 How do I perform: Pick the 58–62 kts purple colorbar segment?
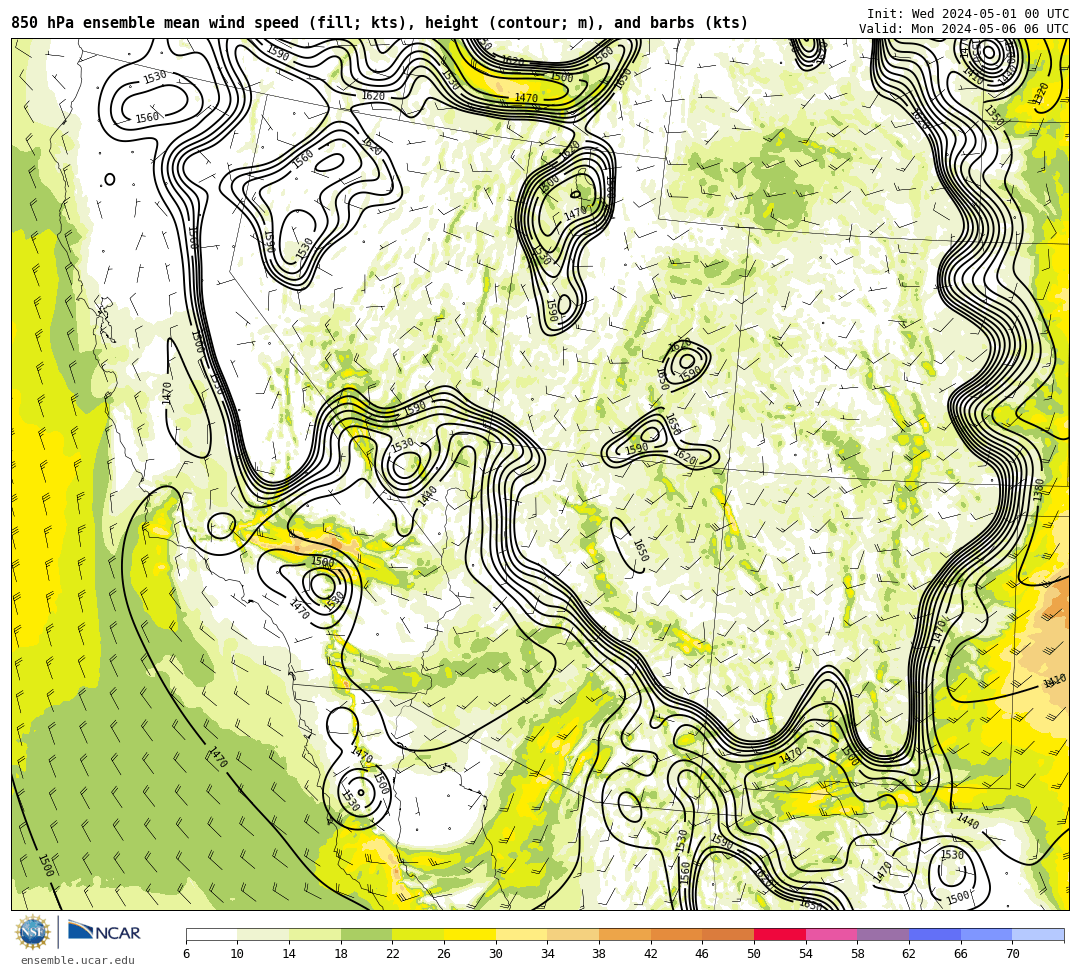[x=883, y=934]
